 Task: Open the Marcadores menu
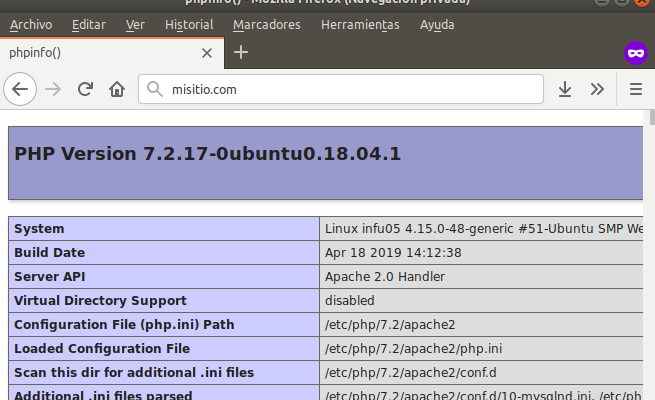pos(267,25)
